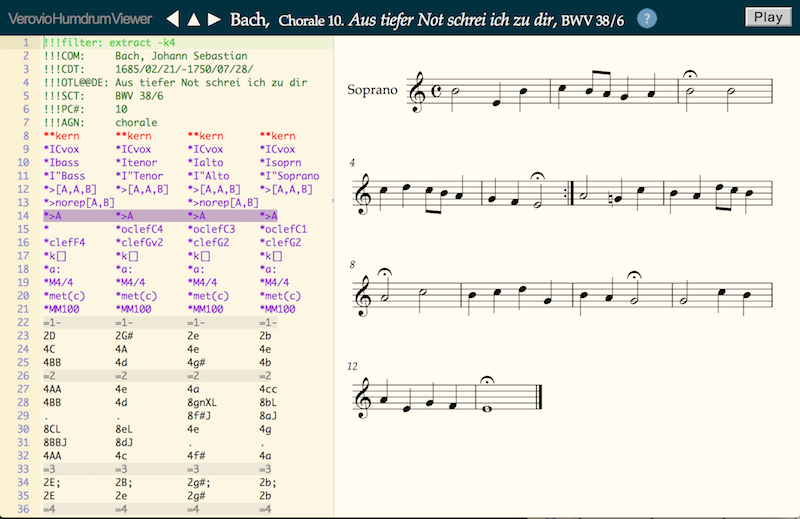800x519 pixels.
Task: Click the '*Ialto' instrument token
Action: click(x=205, y=162)
